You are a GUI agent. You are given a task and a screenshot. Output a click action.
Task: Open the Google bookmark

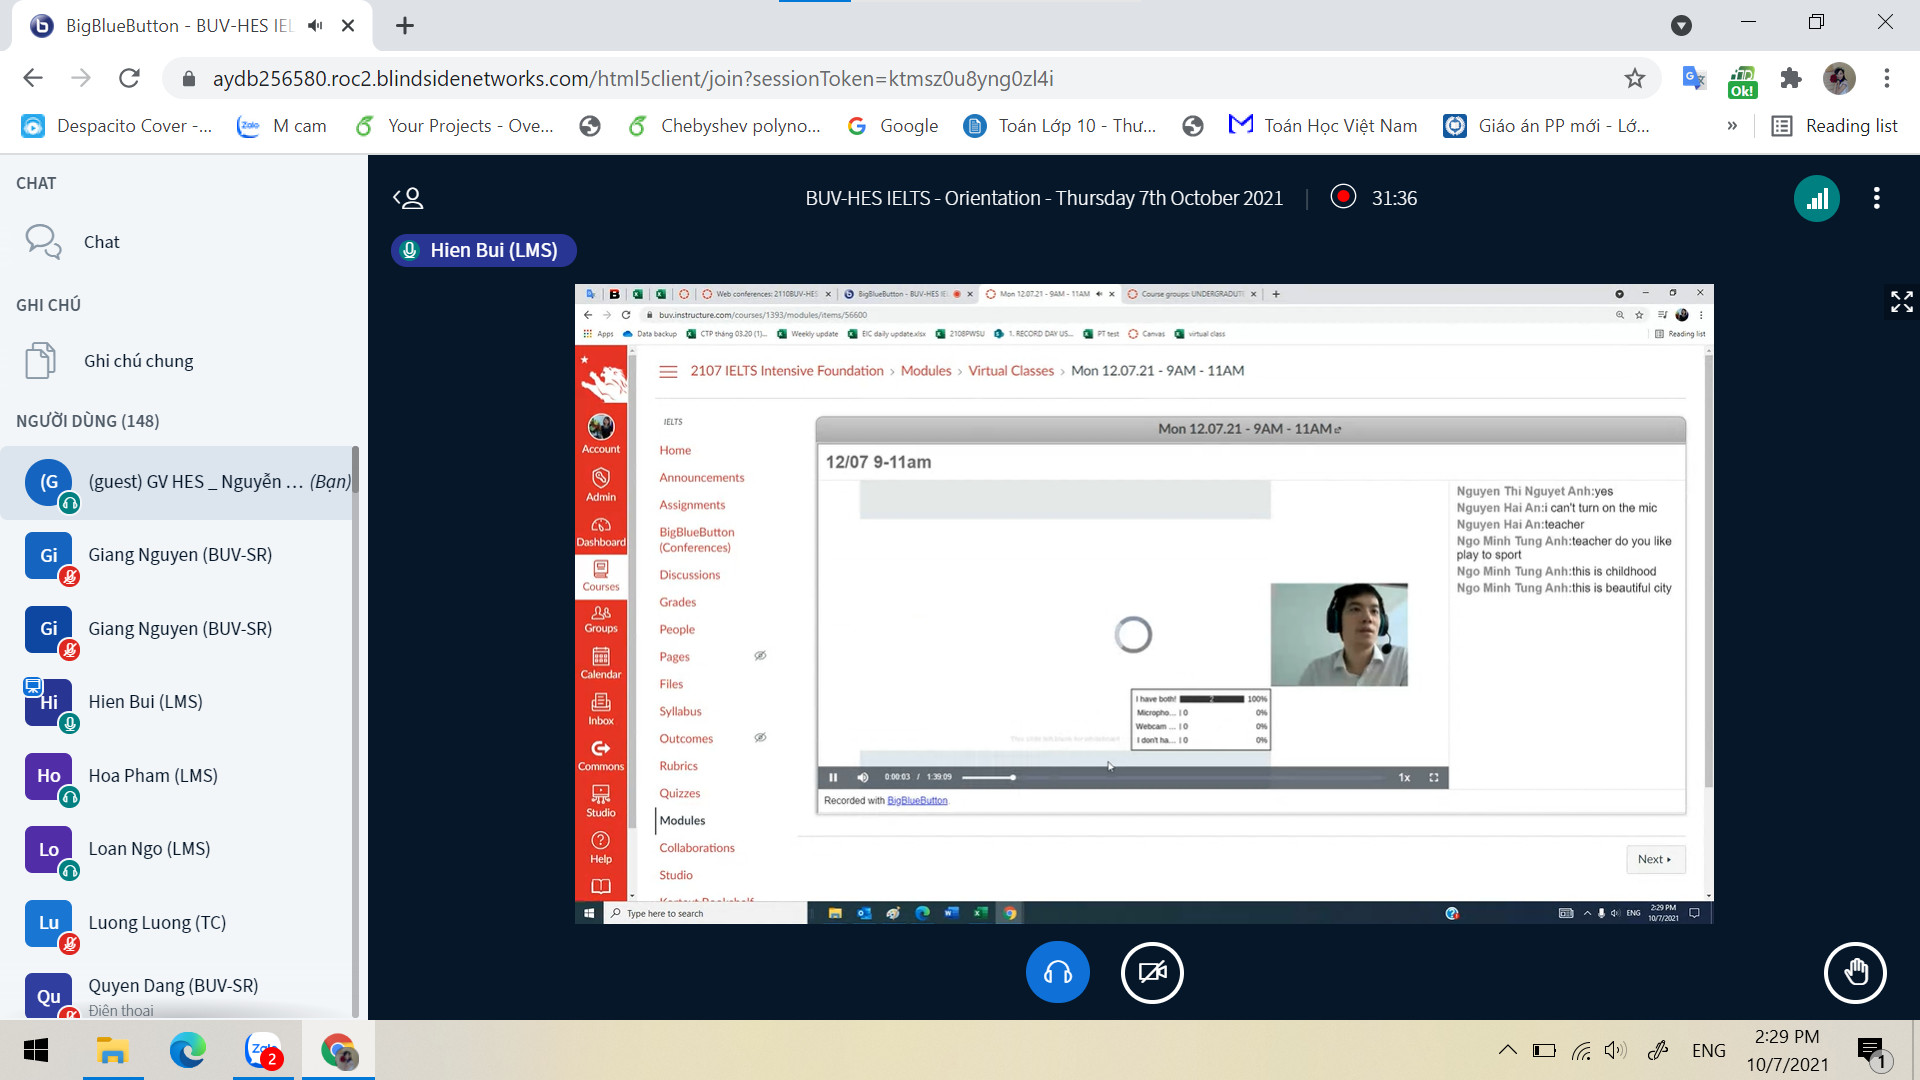click(x=893, y=126)
